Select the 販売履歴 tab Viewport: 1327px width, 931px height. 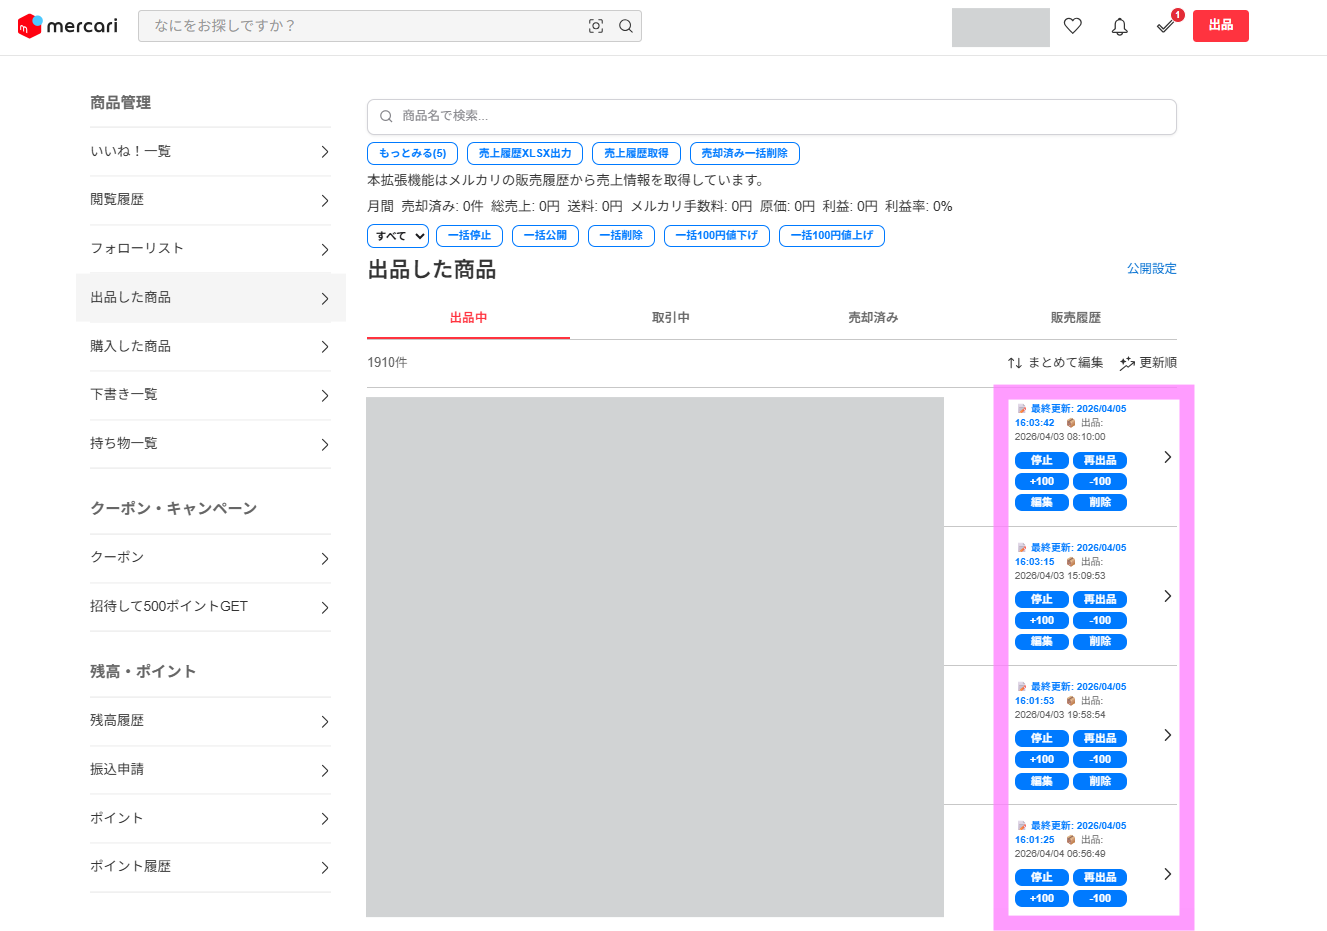[x=1076, y=318]
